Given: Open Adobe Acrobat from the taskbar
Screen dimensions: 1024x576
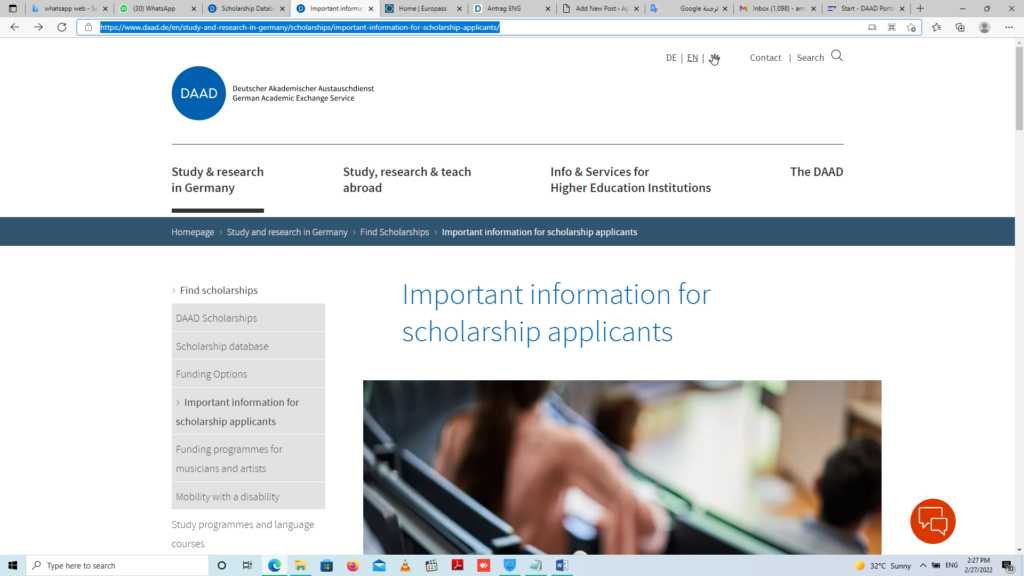Looking at the screenshot, I should coord(457,566).
